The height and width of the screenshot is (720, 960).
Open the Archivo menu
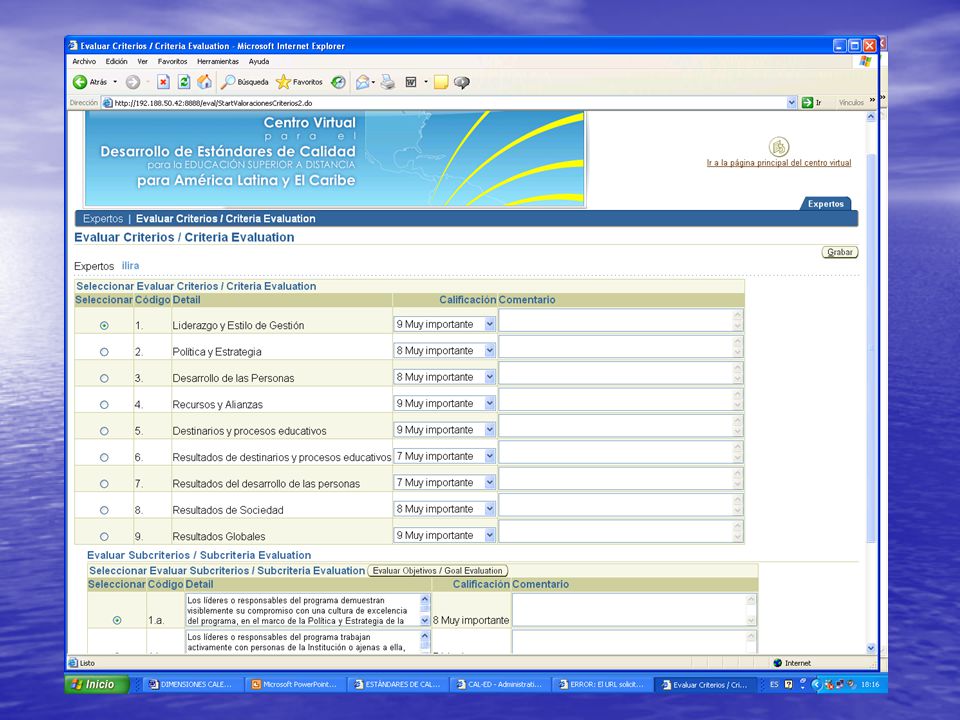[84, 61]
